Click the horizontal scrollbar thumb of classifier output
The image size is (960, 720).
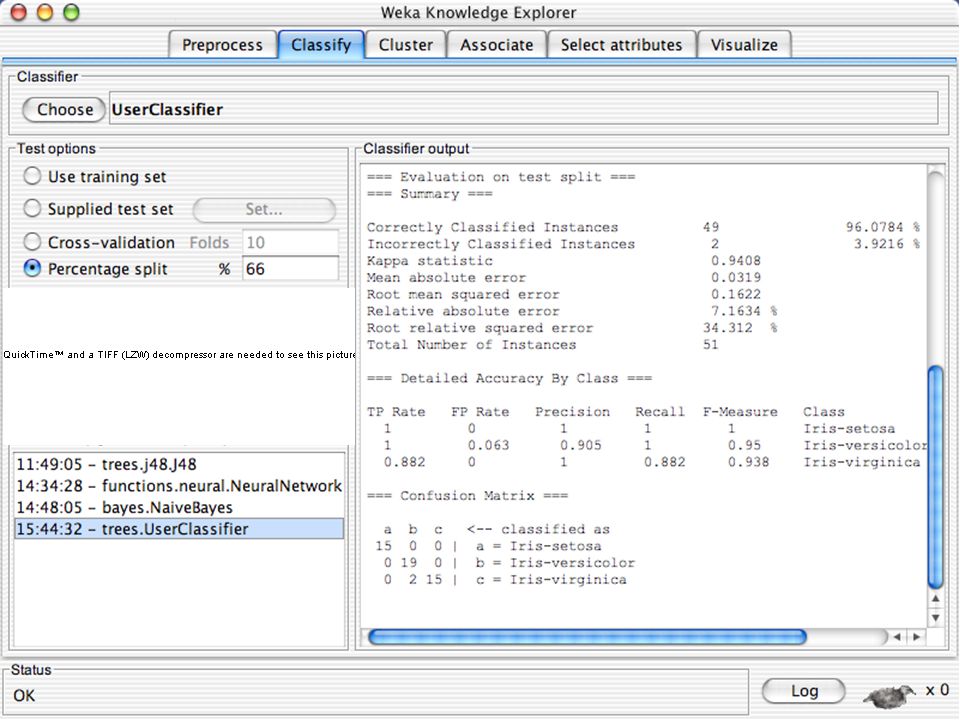point(587,637)
